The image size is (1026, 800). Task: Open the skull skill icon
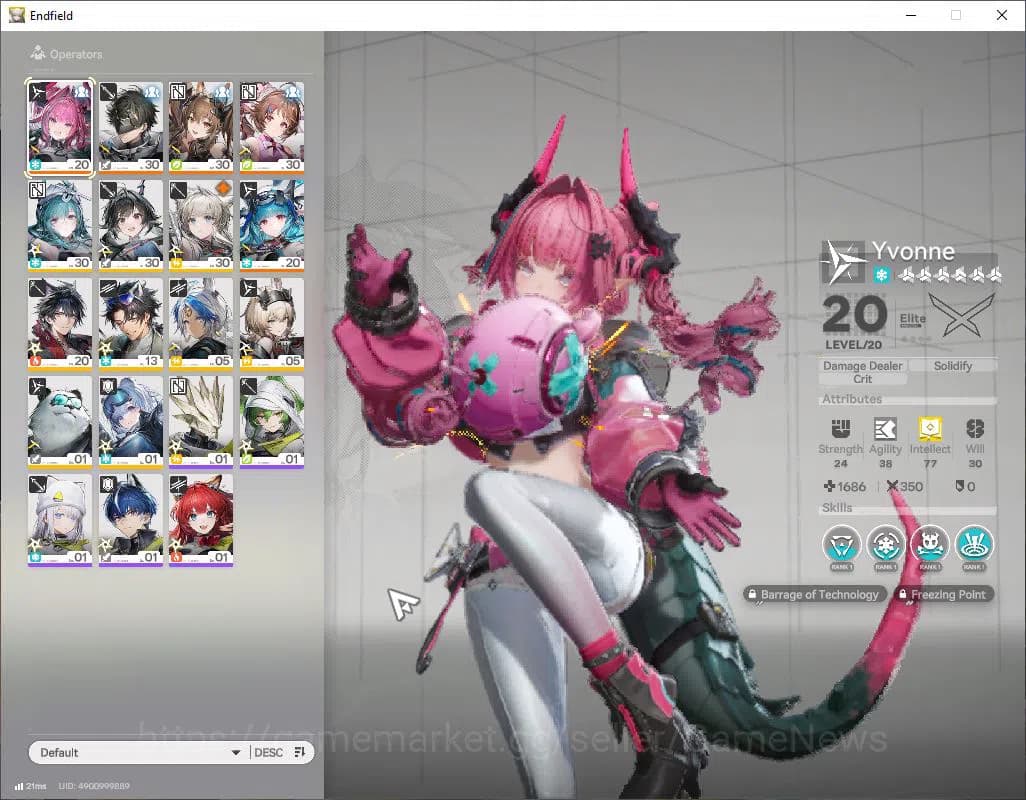[x=930, y=544]
